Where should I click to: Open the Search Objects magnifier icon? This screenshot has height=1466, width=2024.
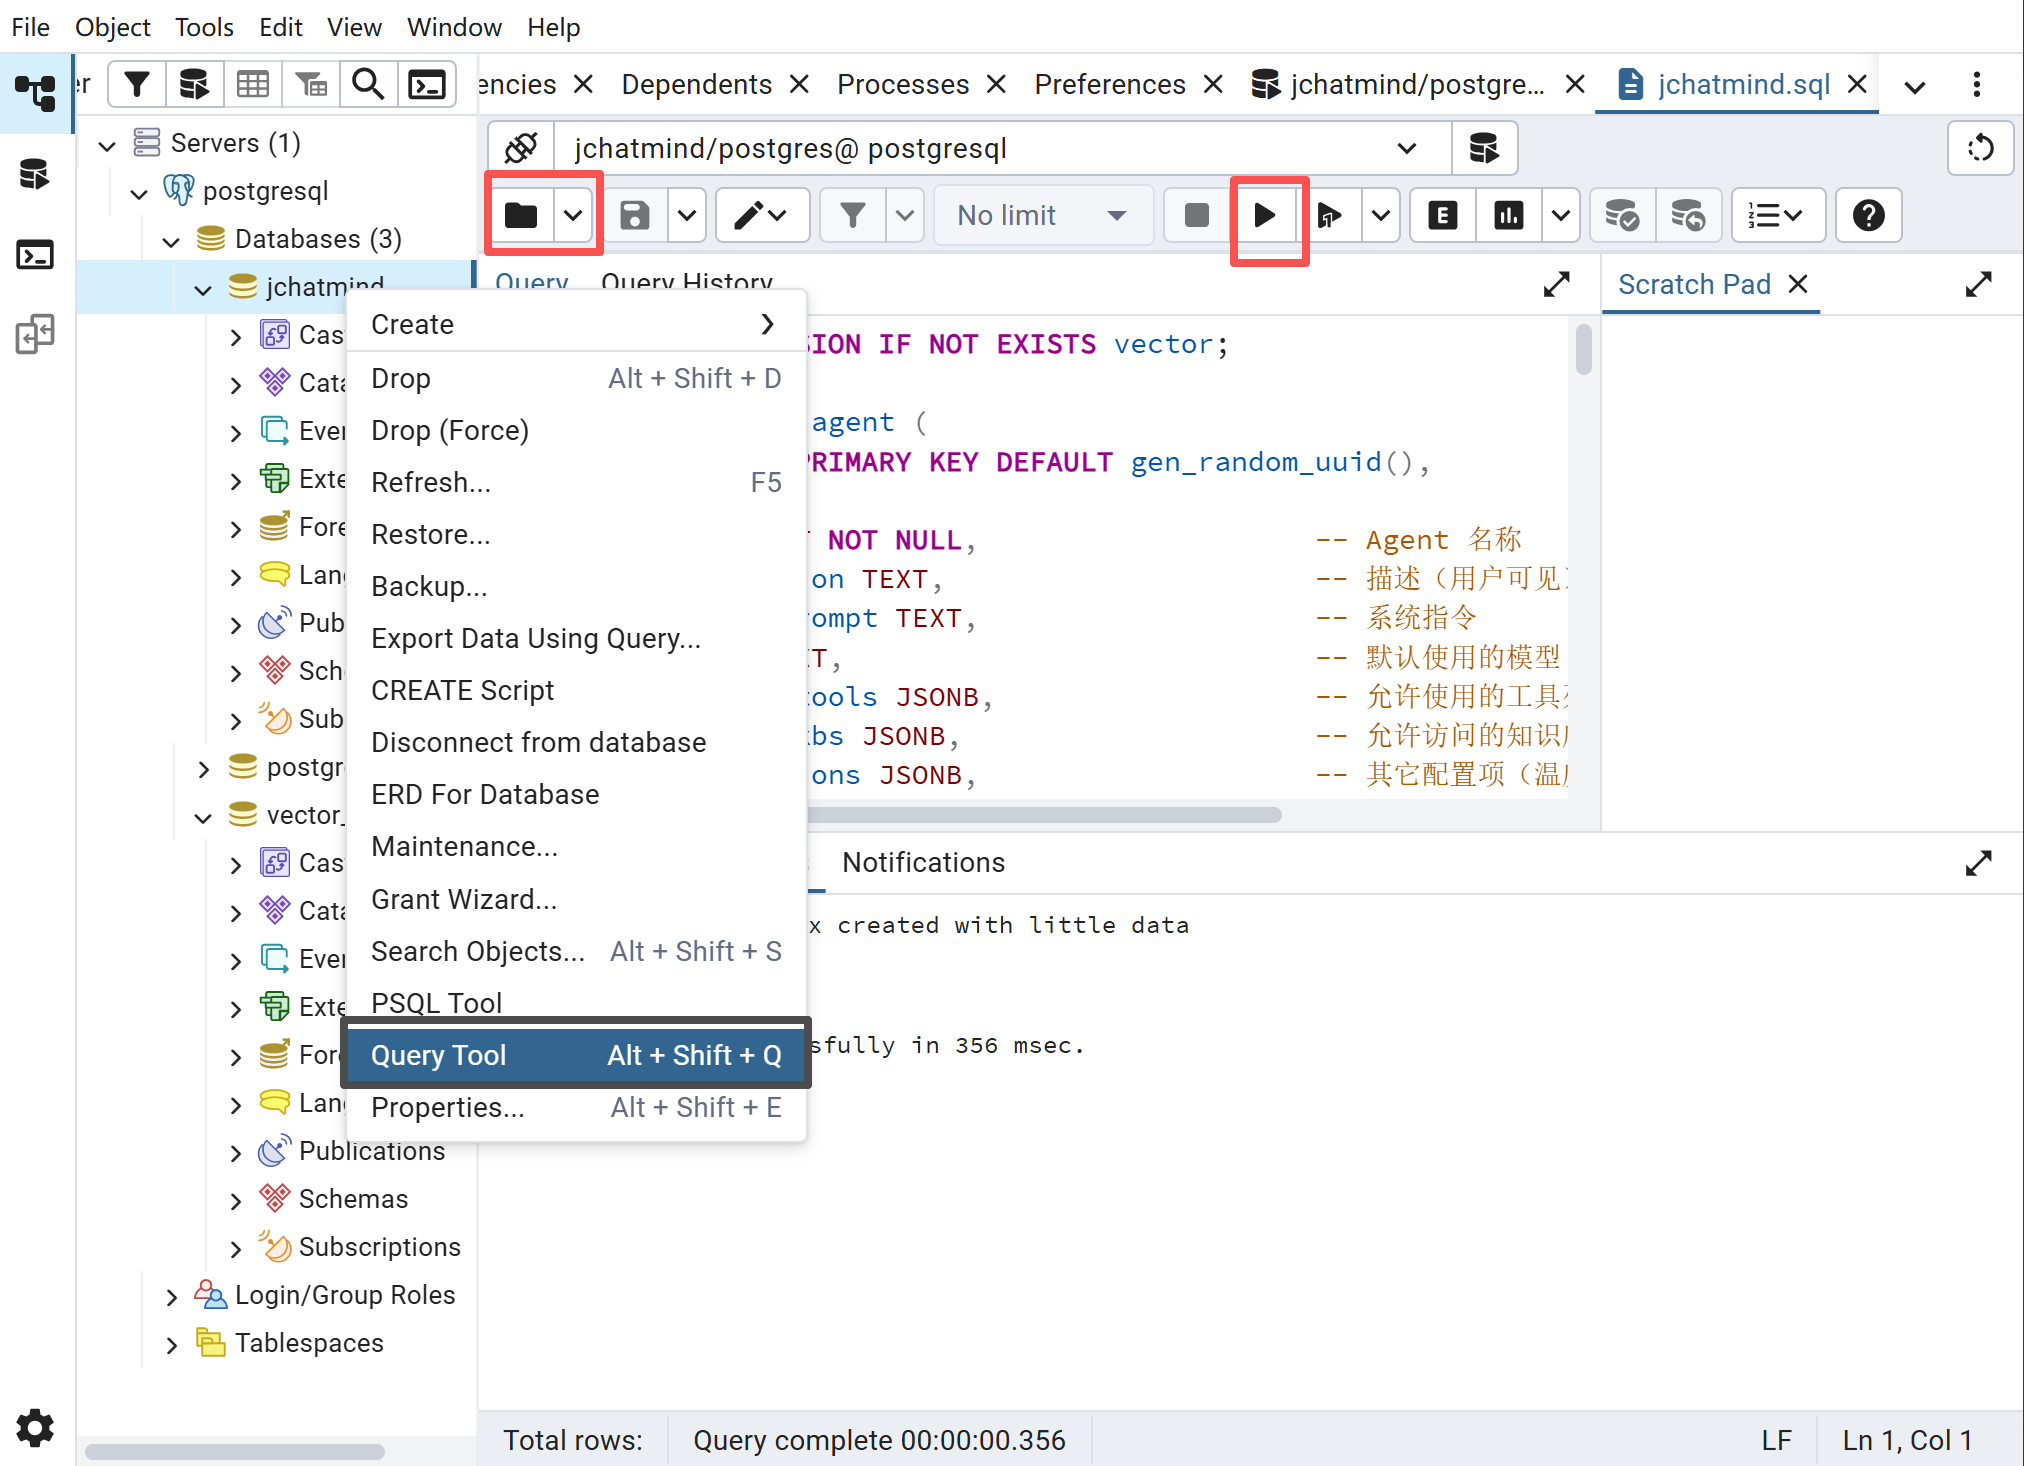[x=368, y=85]
